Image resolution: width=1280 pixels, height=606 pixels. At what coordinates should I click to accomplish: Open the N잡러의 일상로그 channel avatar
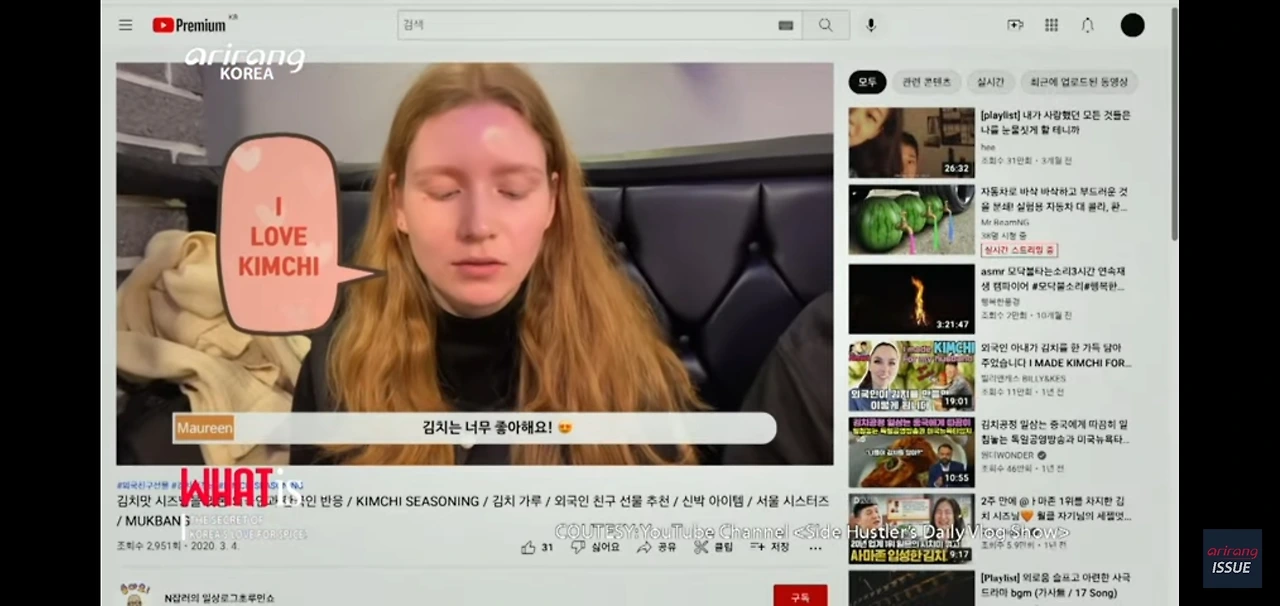135,595
